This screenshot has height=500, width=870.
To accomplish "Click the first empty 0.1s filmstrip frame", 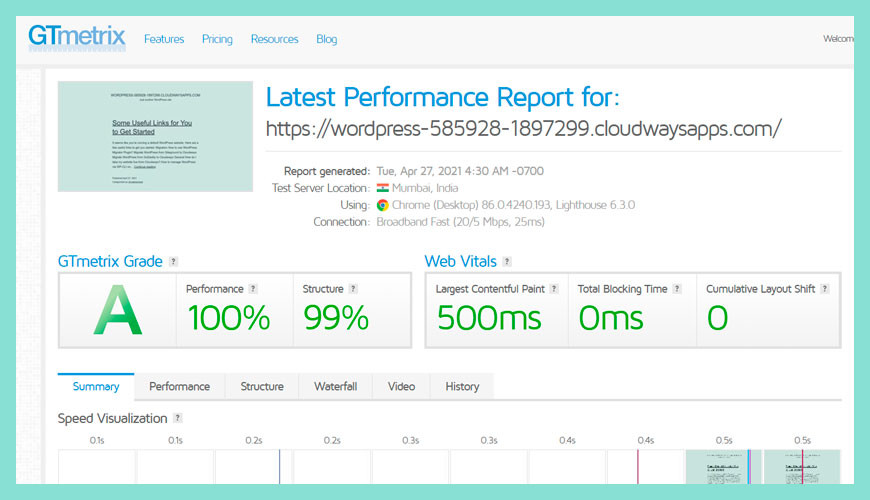I will tap(97, 466).
